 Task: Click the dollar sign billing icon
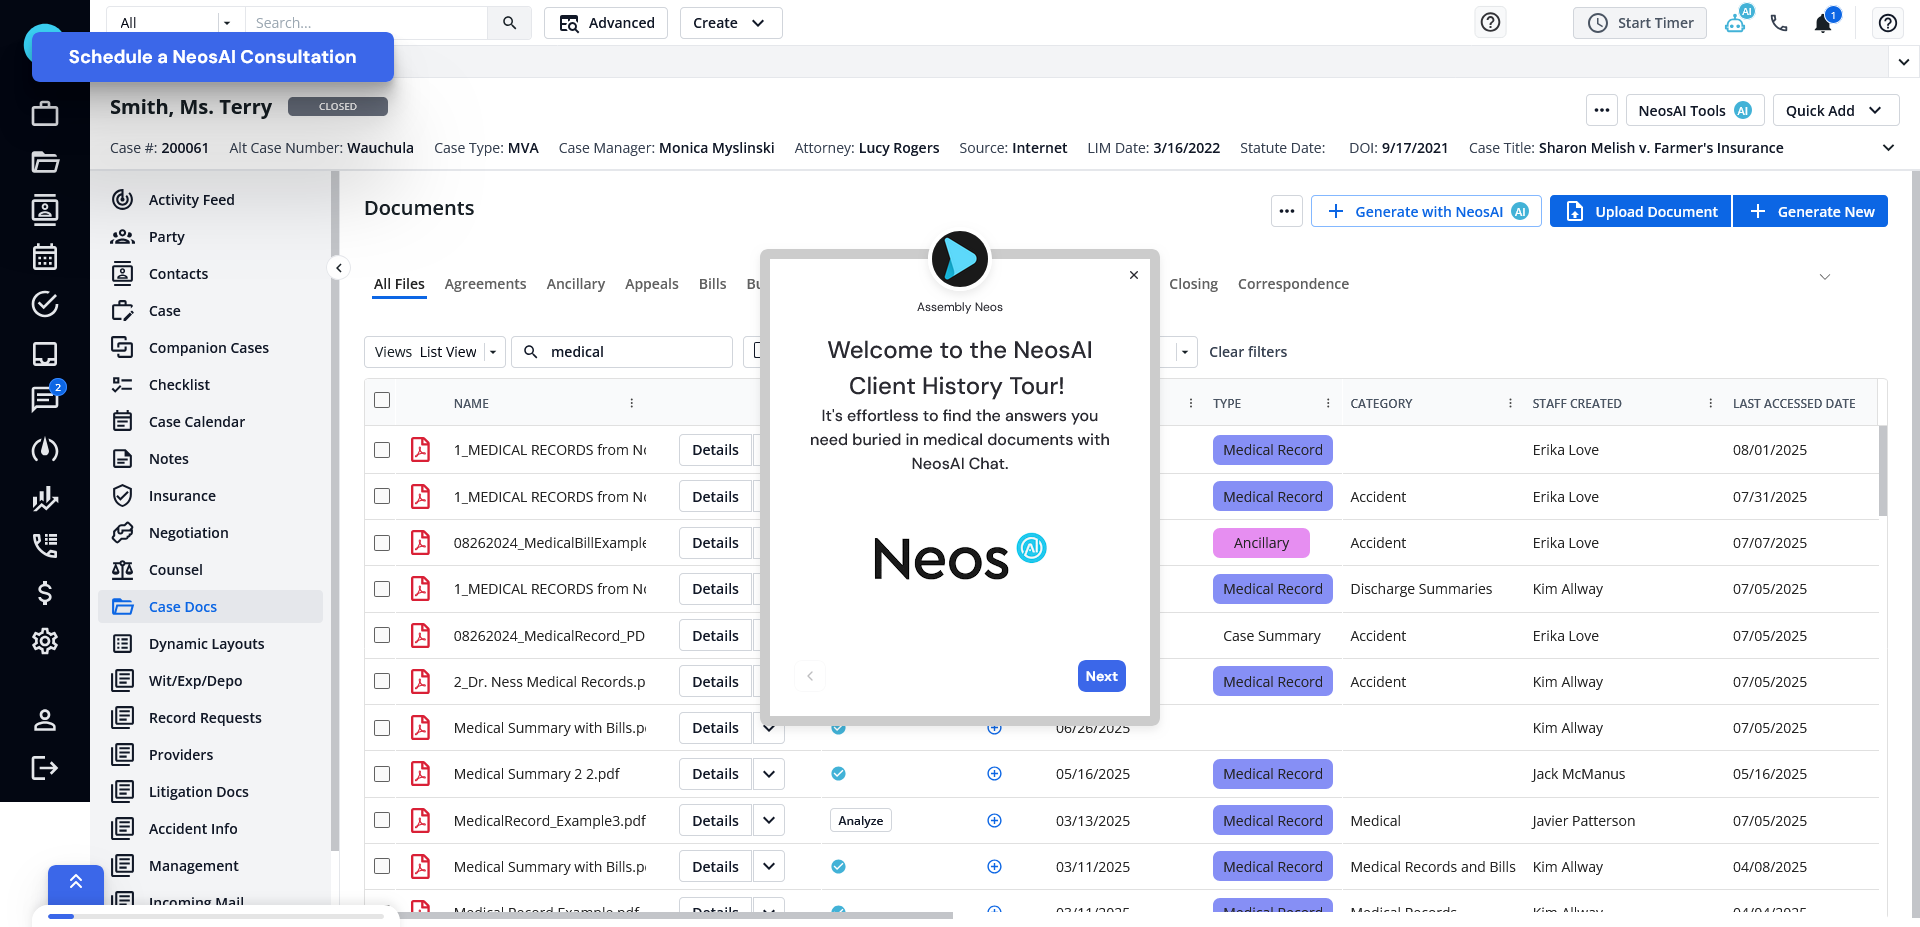[x=45, y=593]
